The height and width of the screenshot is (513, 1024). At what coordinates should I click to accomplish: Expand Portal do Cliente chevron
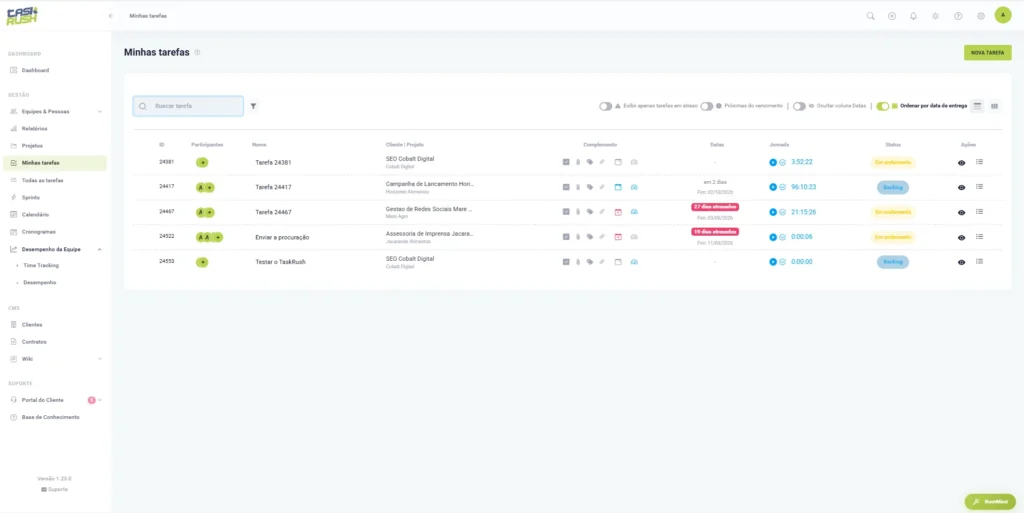point(100,400)
